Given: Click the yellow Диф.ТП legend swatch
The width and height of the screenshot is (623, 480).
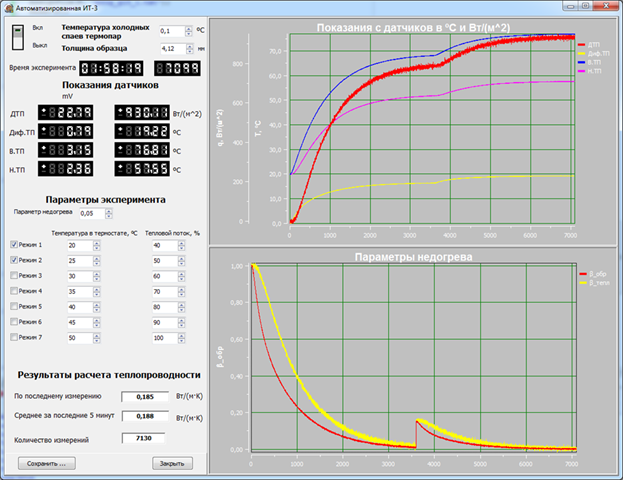Looking at the screenshot, I should (581, 54).
